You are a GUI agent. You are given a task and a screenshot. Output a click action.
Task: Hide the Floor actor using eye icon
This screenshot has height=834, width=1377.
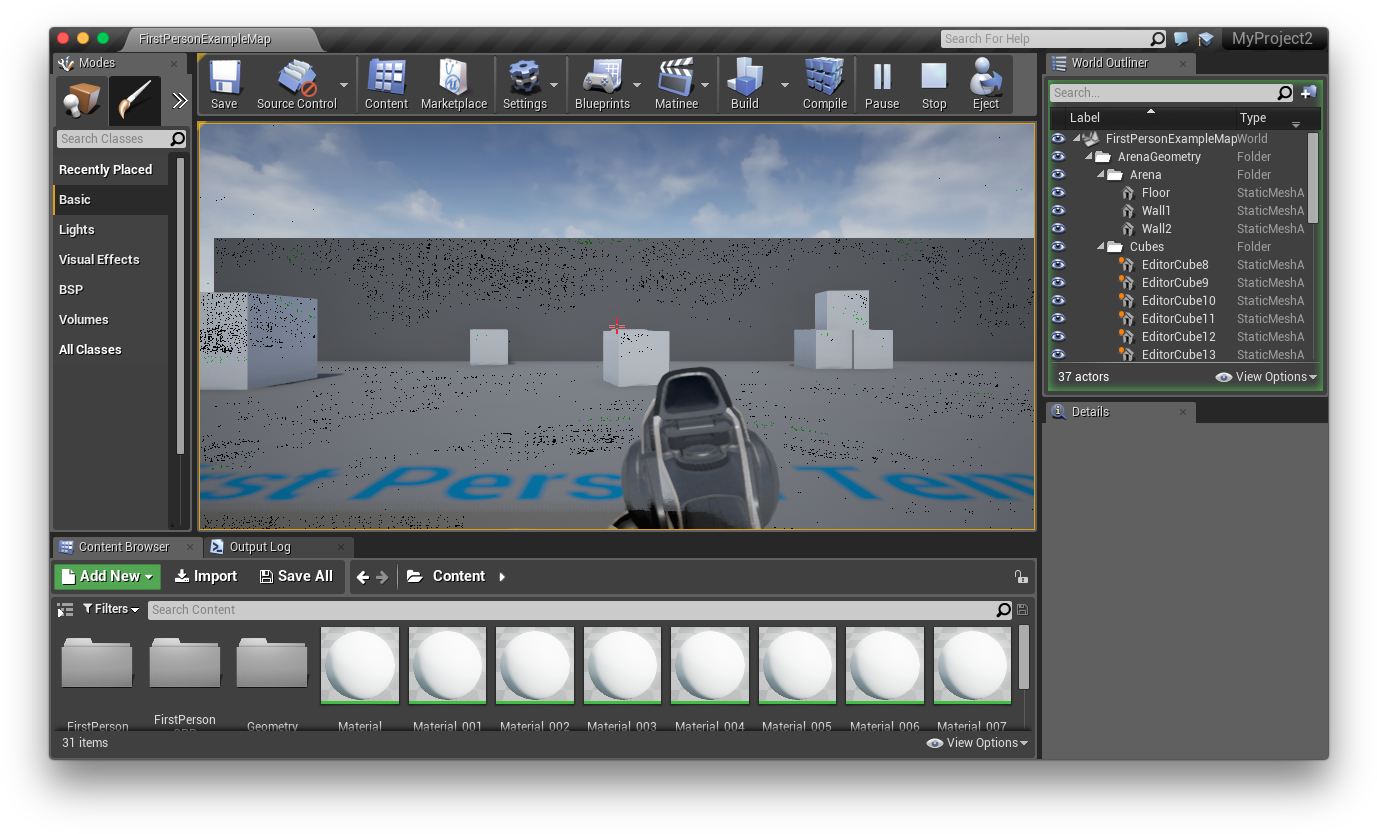[x=1058, y=193]
